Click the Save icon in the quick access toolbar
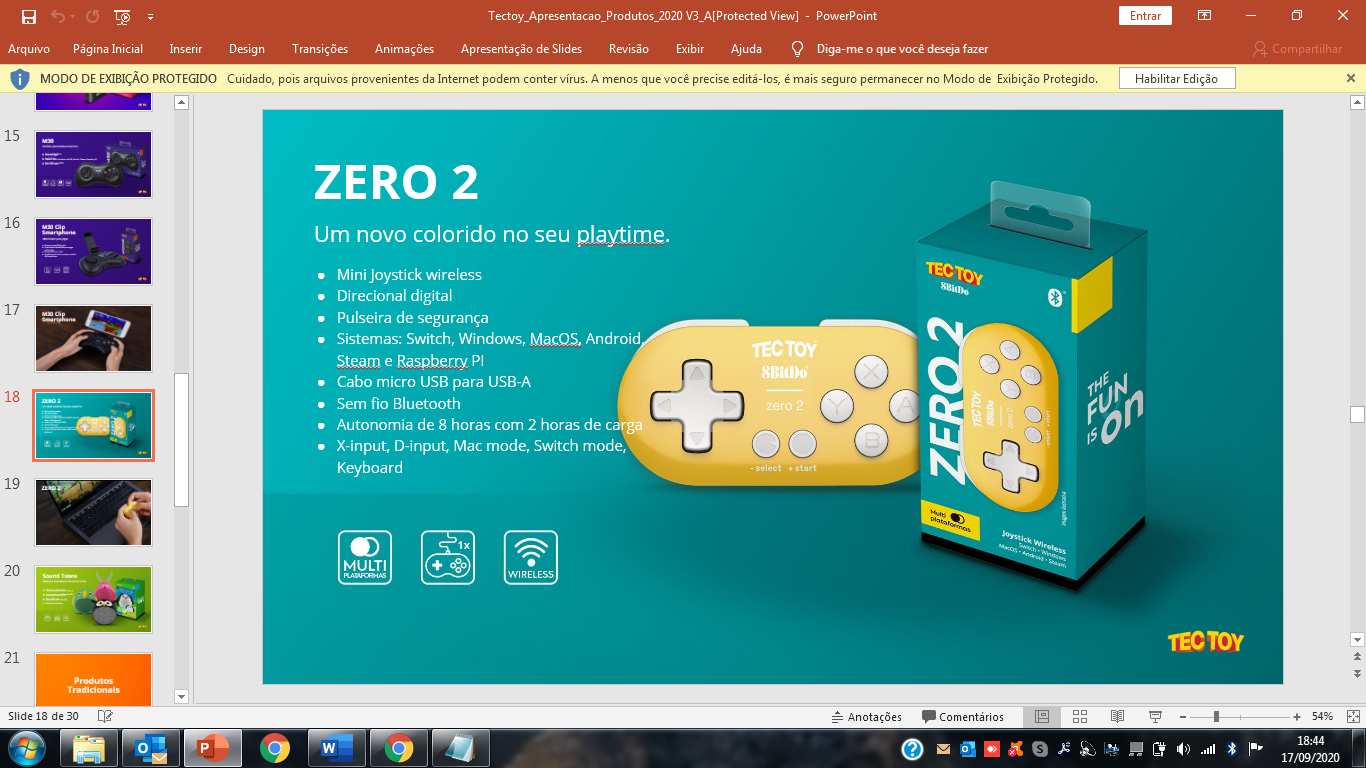This screenshot has height=768, width=1366. (x=28, y=16)
